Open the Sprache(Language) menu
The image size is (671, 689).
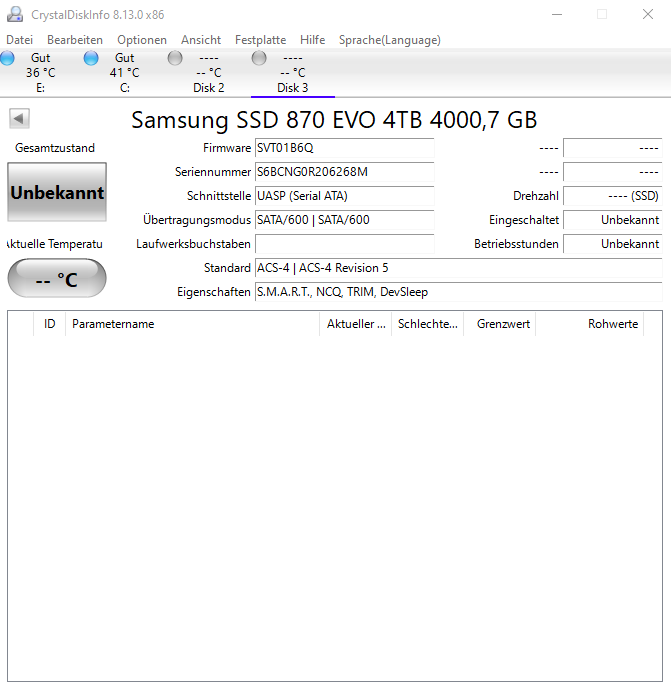390,40
